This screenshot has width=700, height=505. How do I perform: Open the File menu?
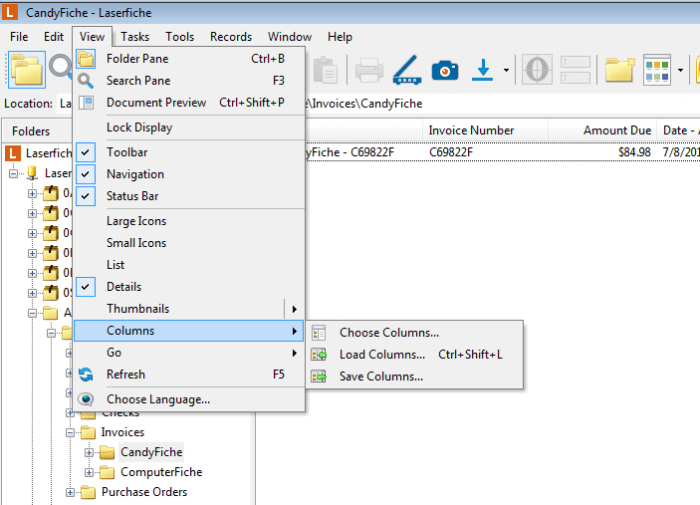[x=19, y=37]
